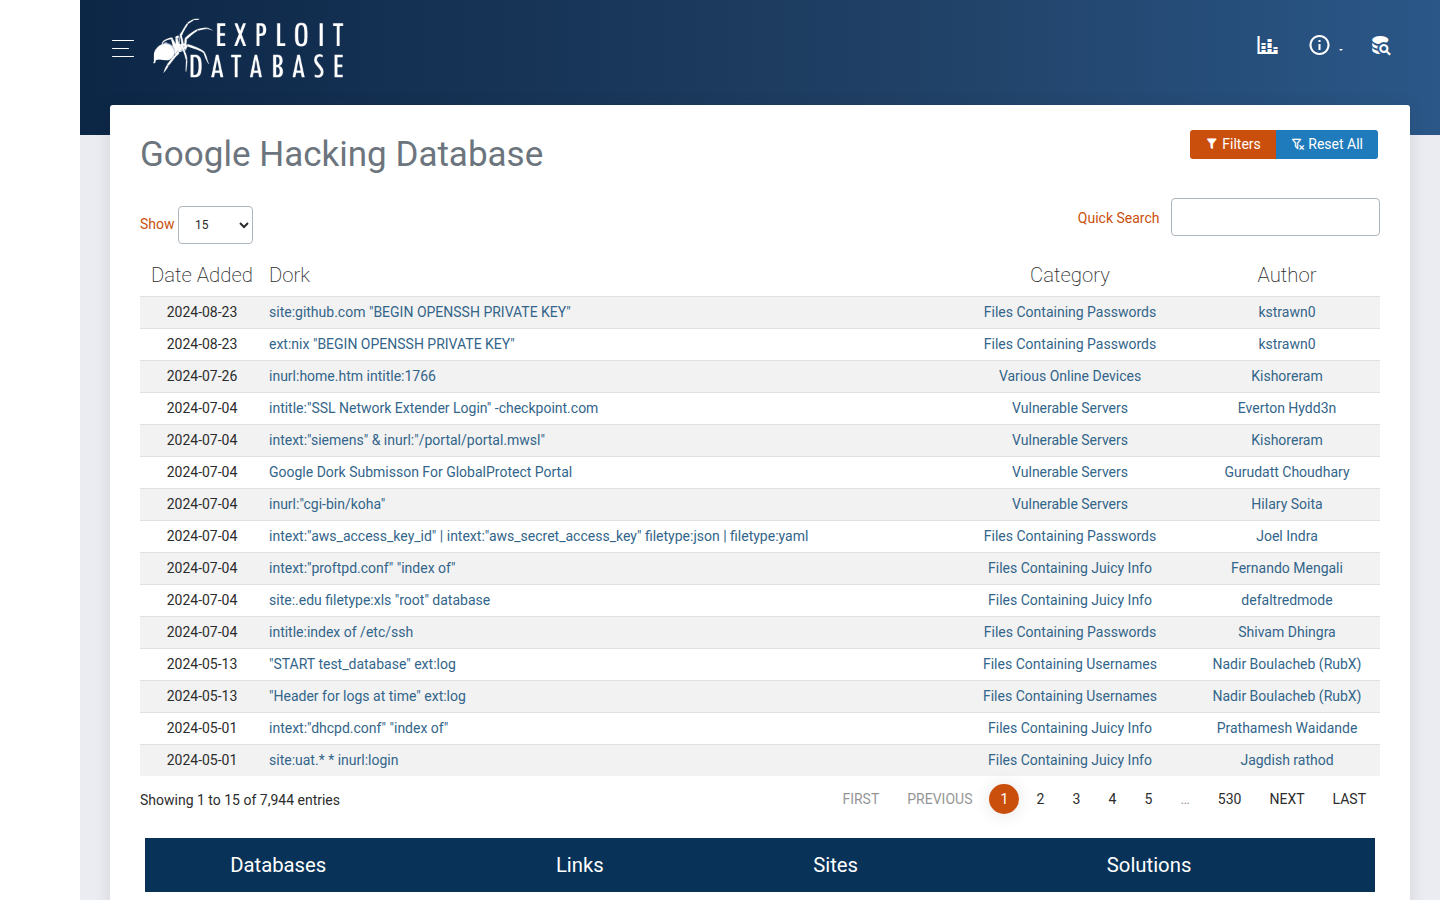The image size is (1440, 900).
Task: Click the Reset All button
Action: pyautogui.click(x=1327, y=144)
